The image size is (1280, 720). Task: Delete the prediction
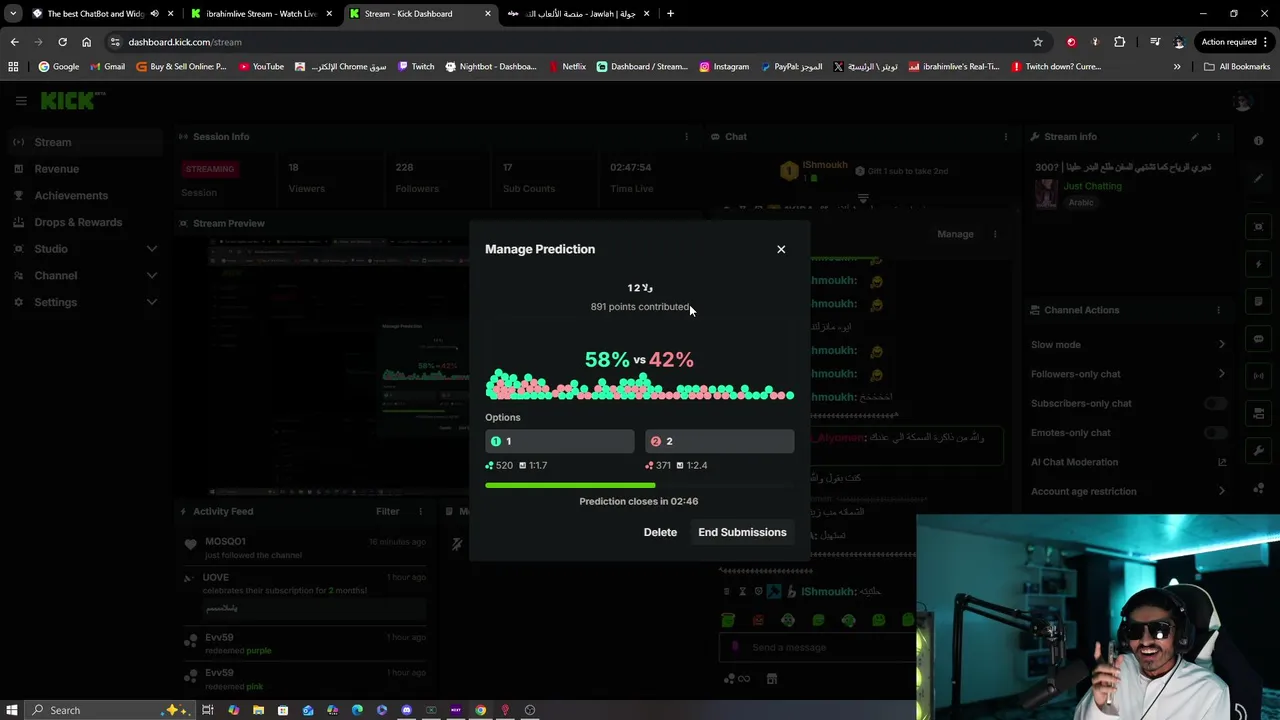[x=660, y=532]
